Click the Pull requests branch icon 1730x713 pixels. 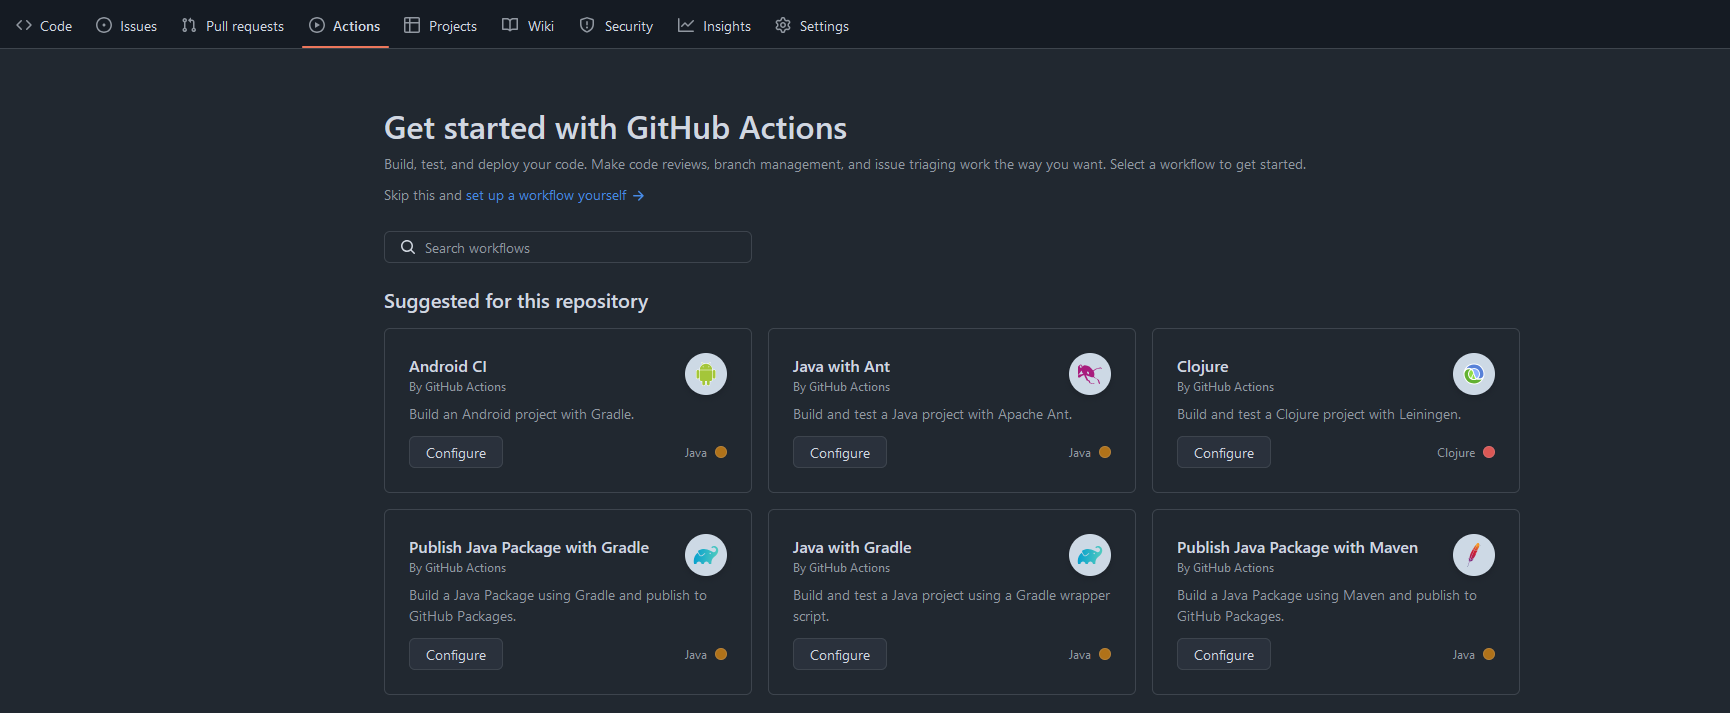pyautogui.click(x=189, y=25)
